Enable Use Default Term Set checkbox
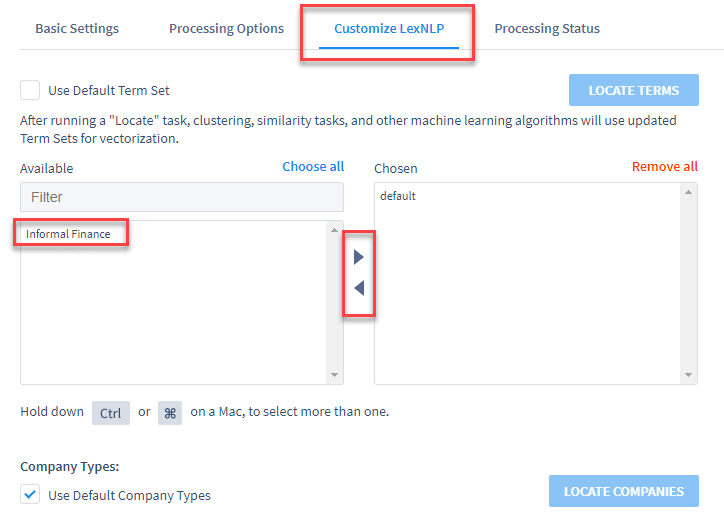This screenshot has width=724, height=515. 30,90
